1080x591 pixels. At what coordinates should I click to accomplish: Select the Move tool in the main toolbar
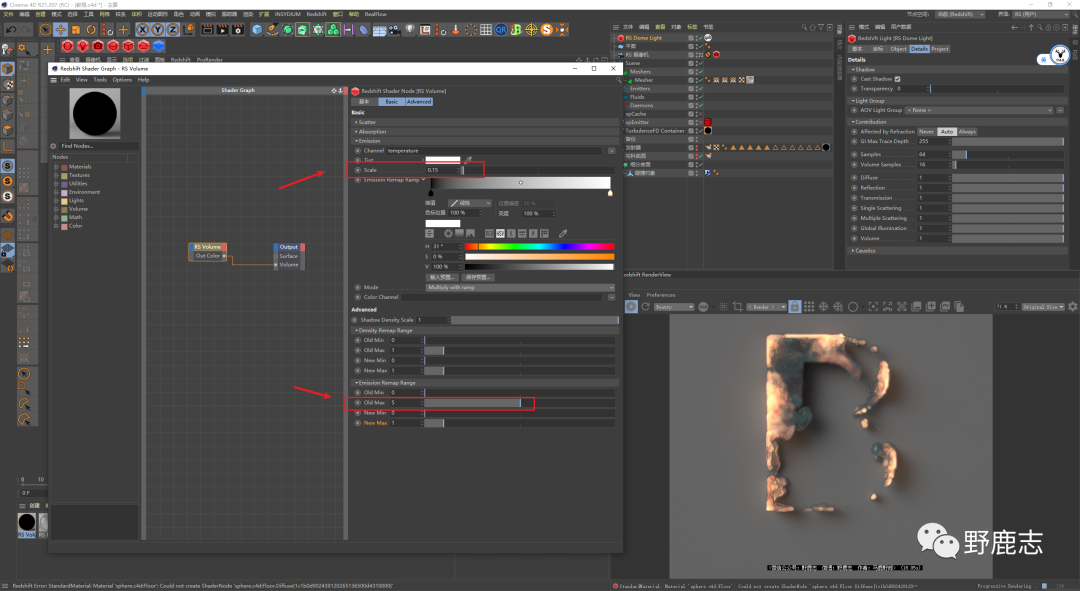click(x=61, y=30)
